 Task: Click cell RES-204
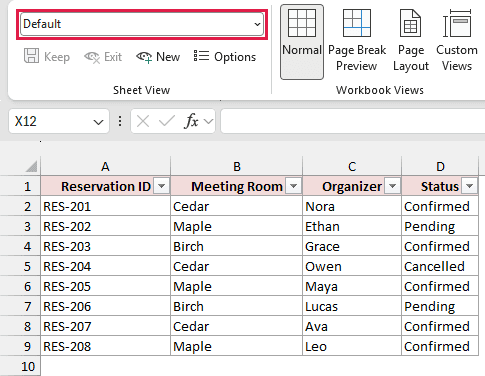pos(105,266)
